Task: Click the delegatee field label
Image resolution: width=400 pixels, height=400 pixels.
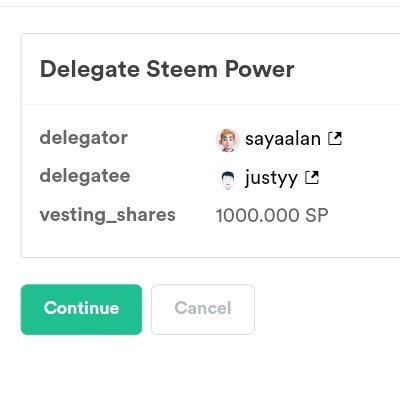Action: (85, 176)
